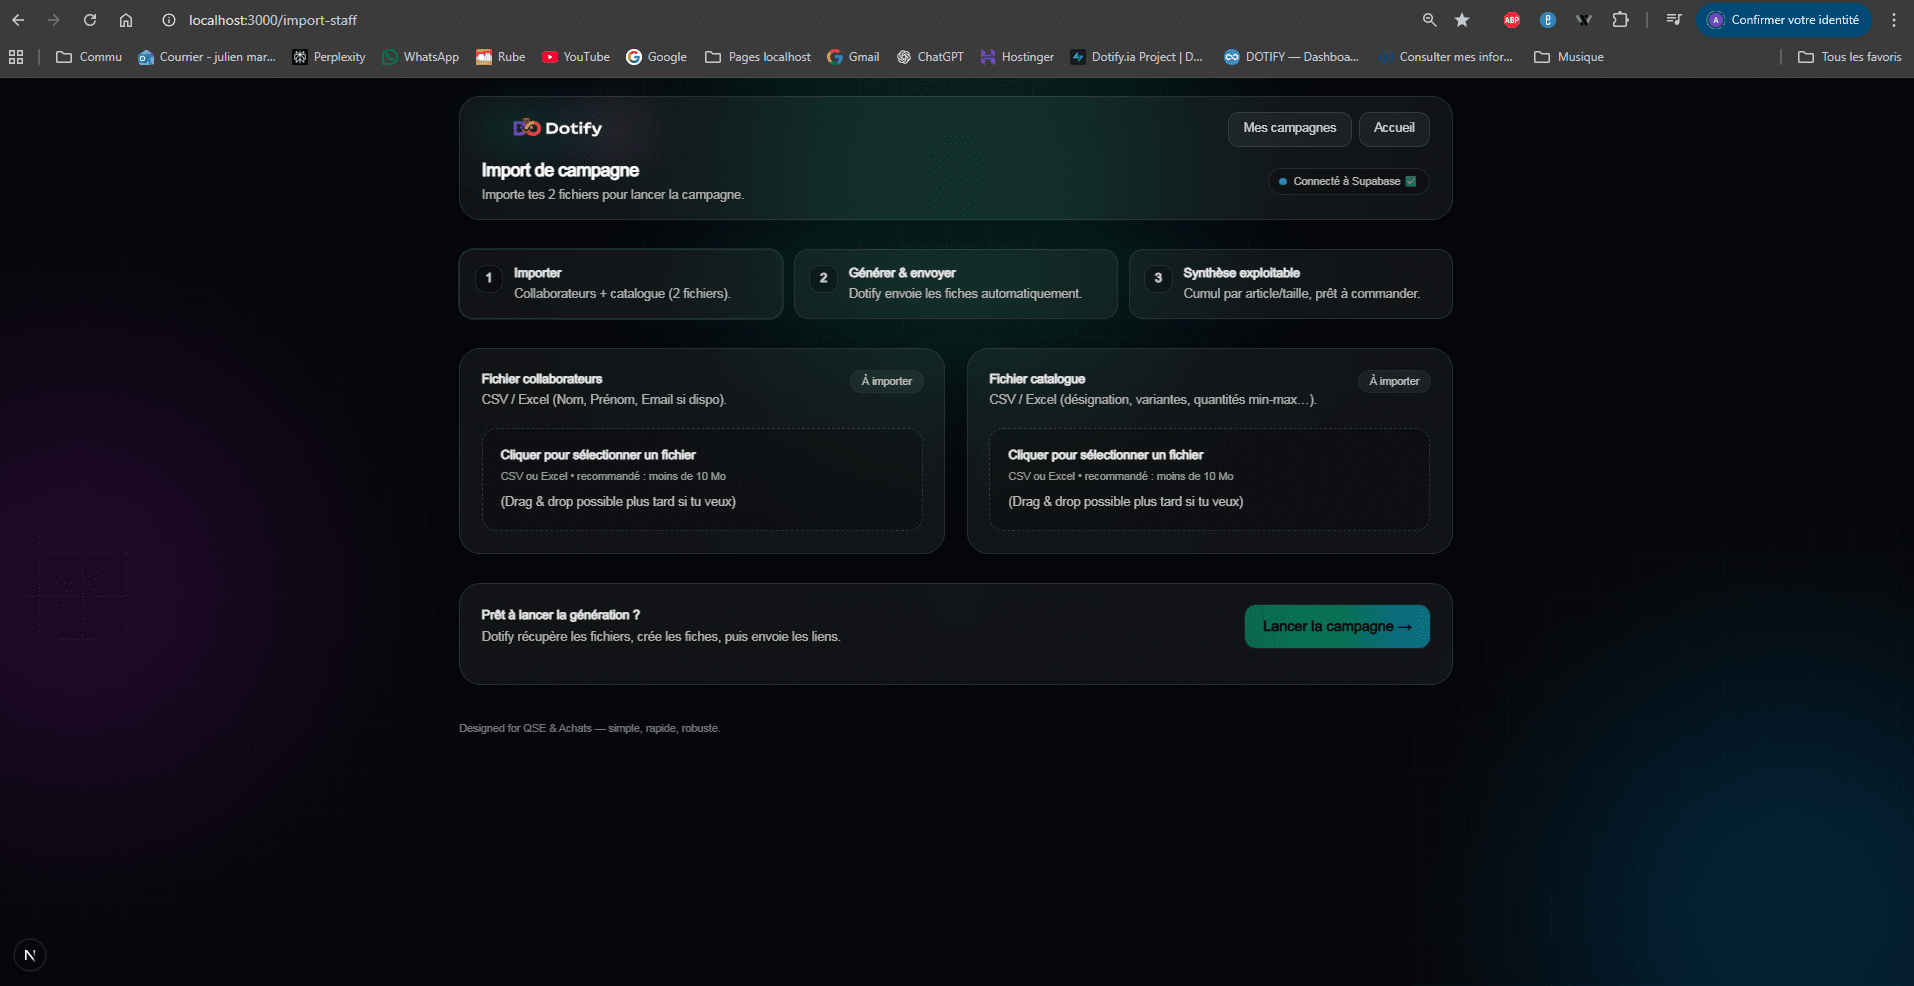This screenshot has width=1914, height=986.
Task: Go back with the browser back arrow
Action: point(18,20)
